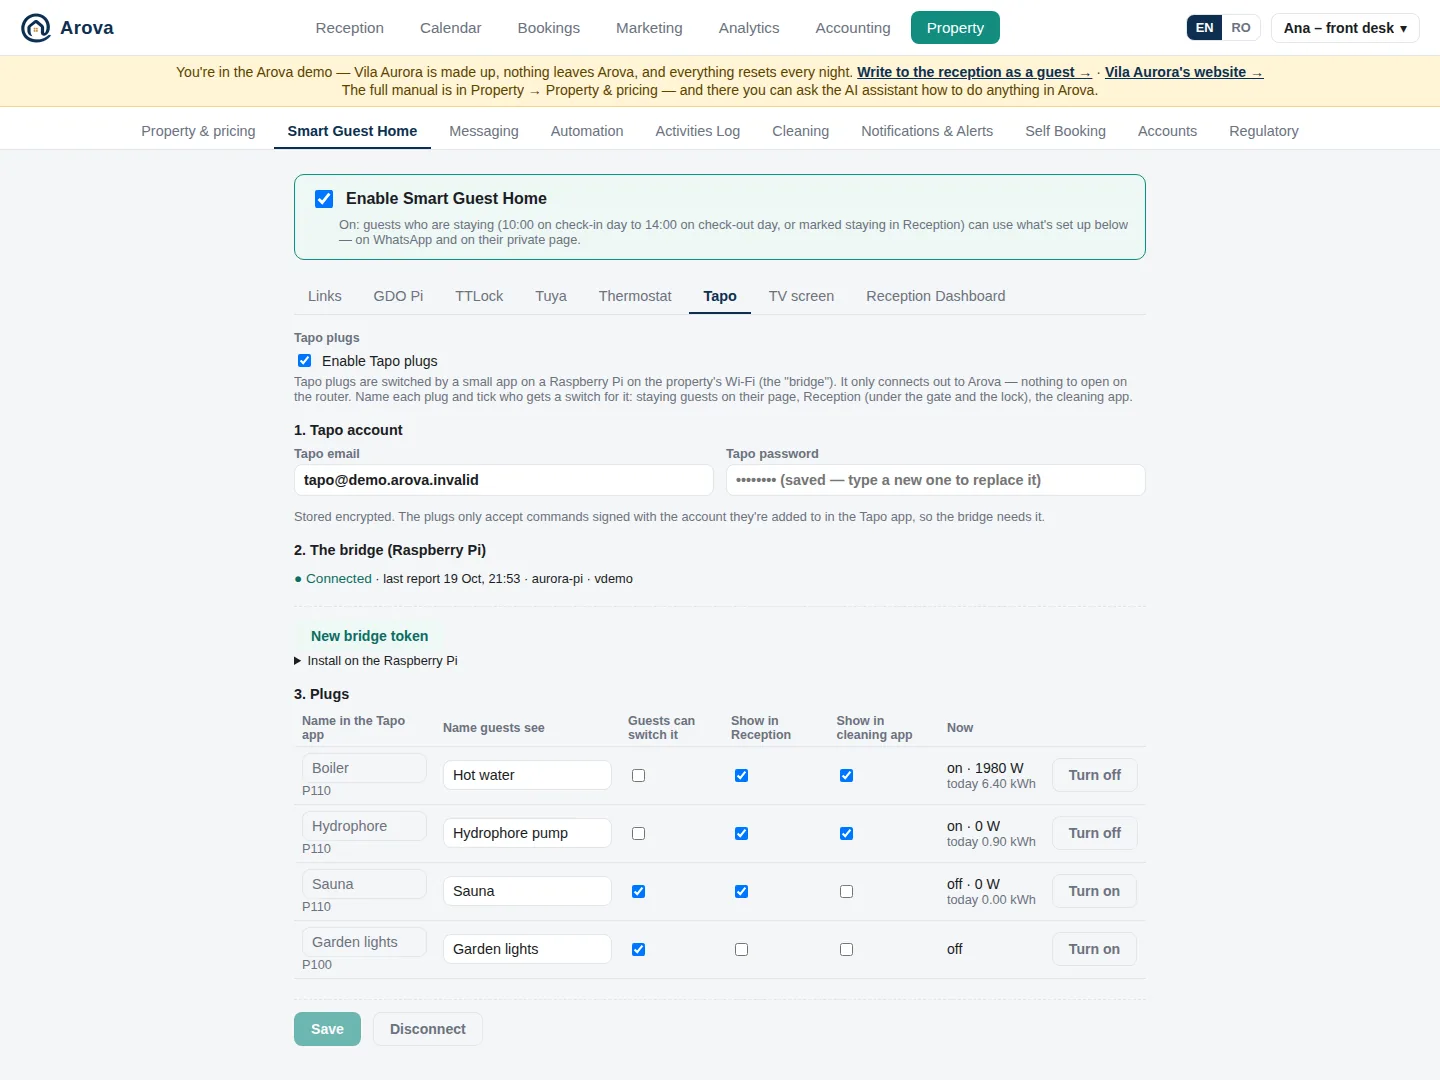Screen dimensions: 1440x1080
Task: Expand Install on the Raspberry Pi
Action: [x=376, y=661]
